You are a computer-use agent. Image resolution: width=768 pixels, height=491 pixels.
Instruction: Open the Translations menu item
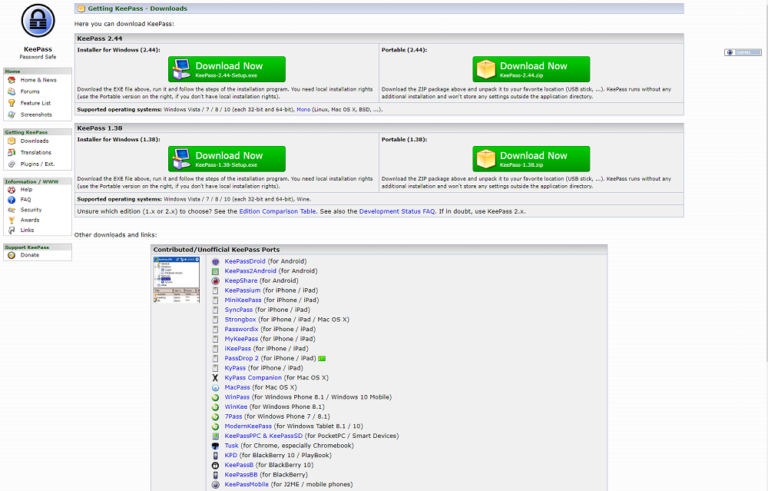[36, 152]
